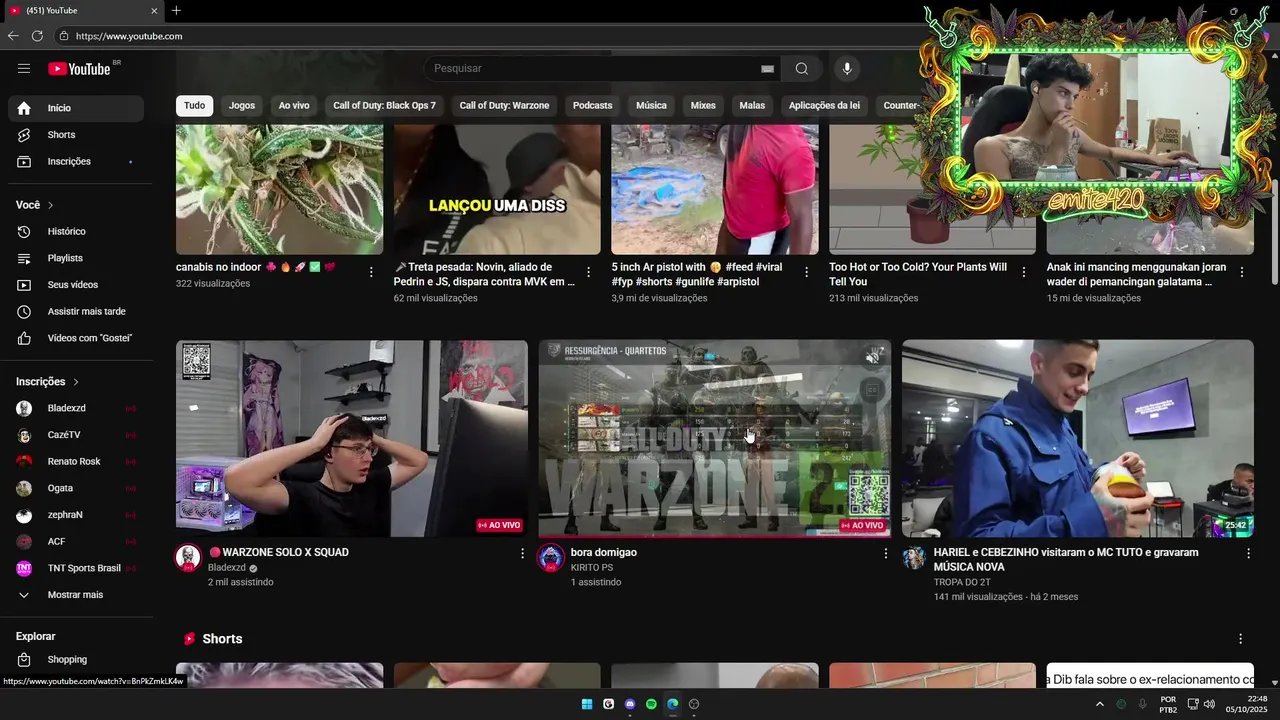Open options for the Treta pesada video
The width and height of the screenshot is (1280, 720).
coord(589,272)
